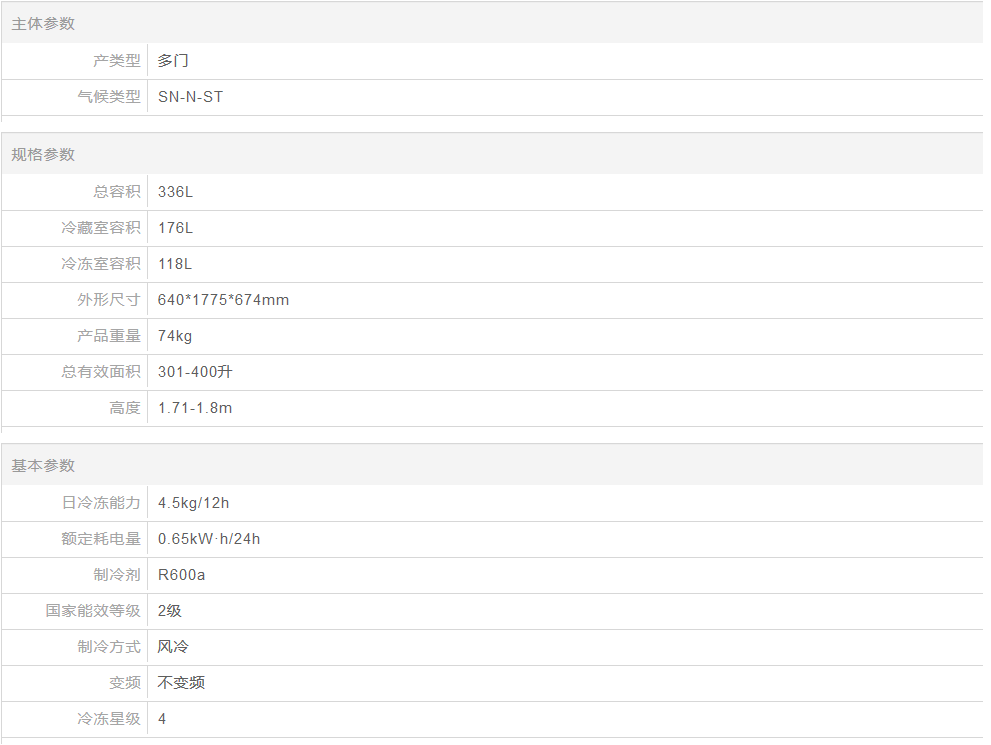This screenshot has width=991, height=745.
Task: Click refrigerant value R600a
Action: point(181,575)
